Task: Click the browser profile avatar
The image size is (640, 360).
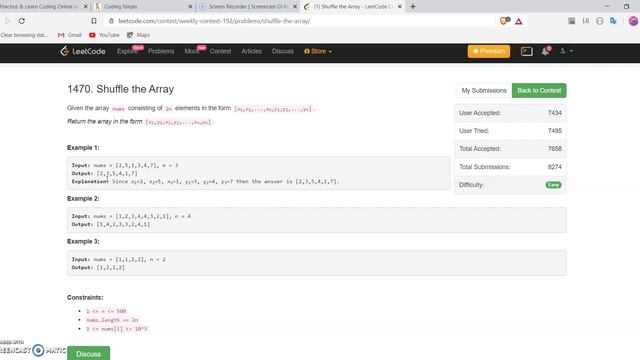Action: point(633,21)
